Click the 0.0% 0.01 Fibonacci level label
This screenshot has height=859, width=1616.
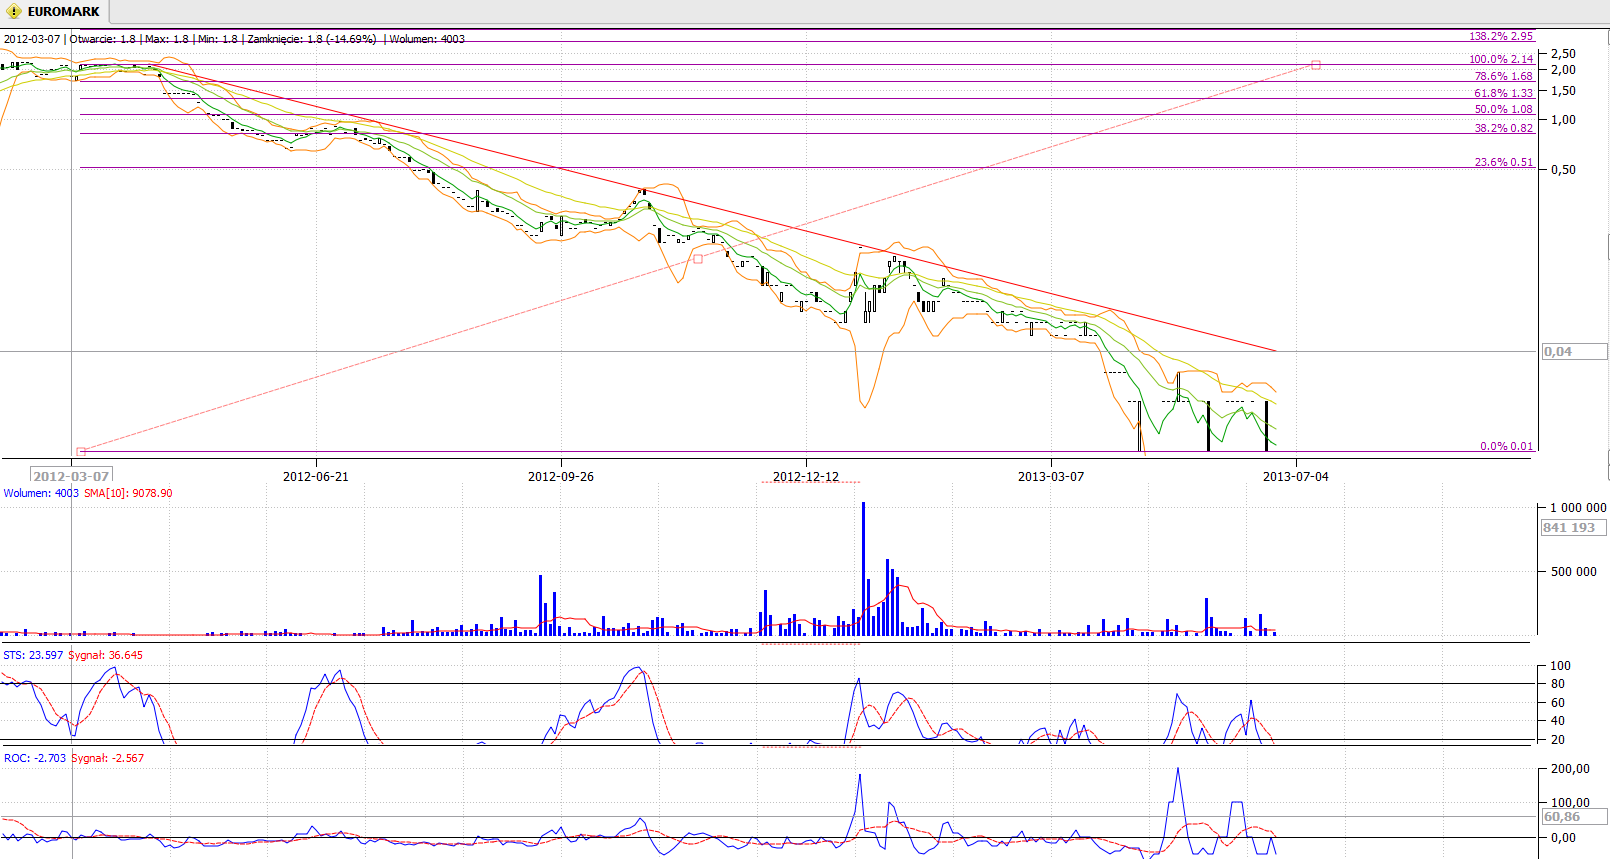(x=1506, y=446)
